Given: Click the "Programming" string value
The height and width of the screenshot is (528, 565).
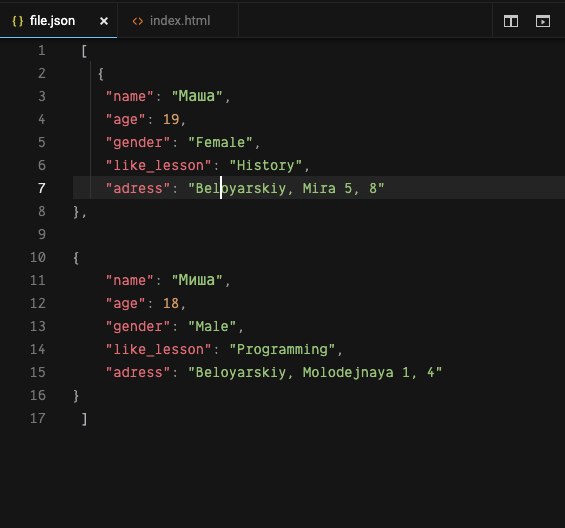Looking at the screenshot, I should point(282,349).
